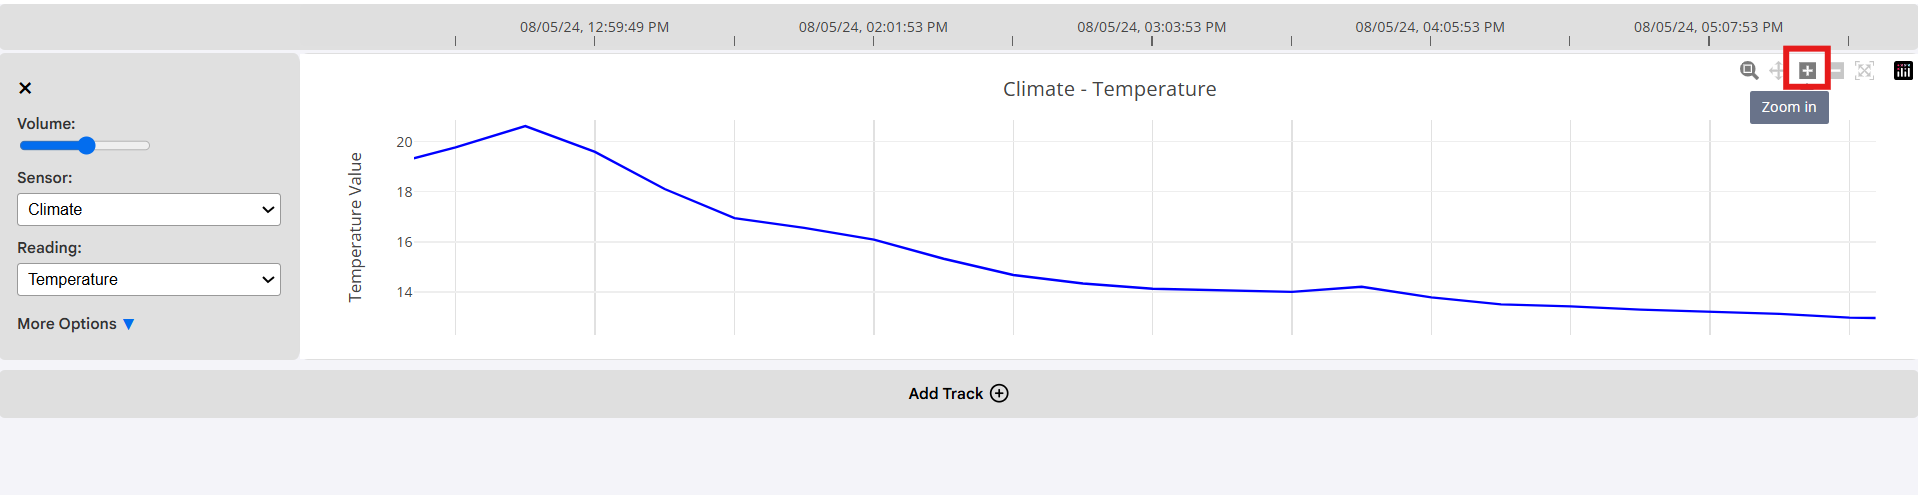Click the 03:03:53 PM timeline label
The width and height of the screenshot is (1918, 495).
(1151, 27)
